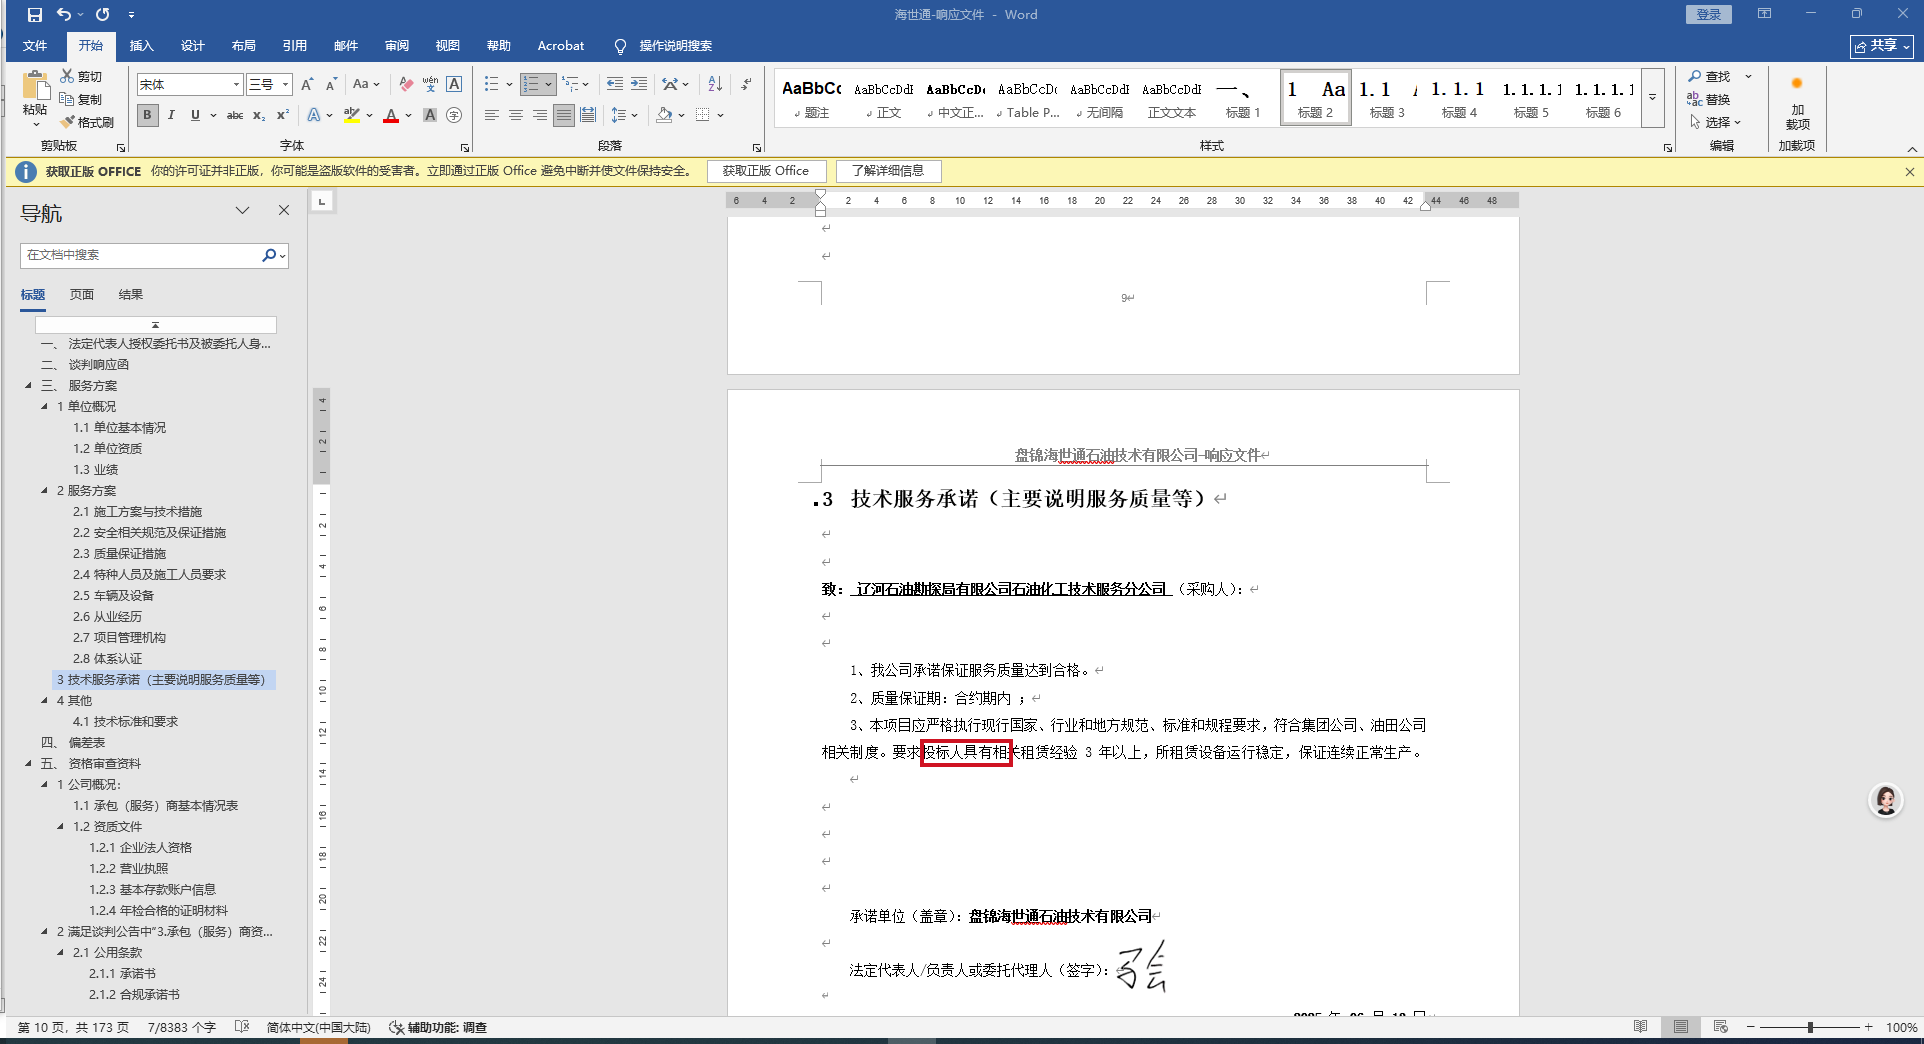Viewport: 1924px width, 1044px height.
Task: Toggle strikethrough (abc) formatting
Action: (x=235, y=115)
